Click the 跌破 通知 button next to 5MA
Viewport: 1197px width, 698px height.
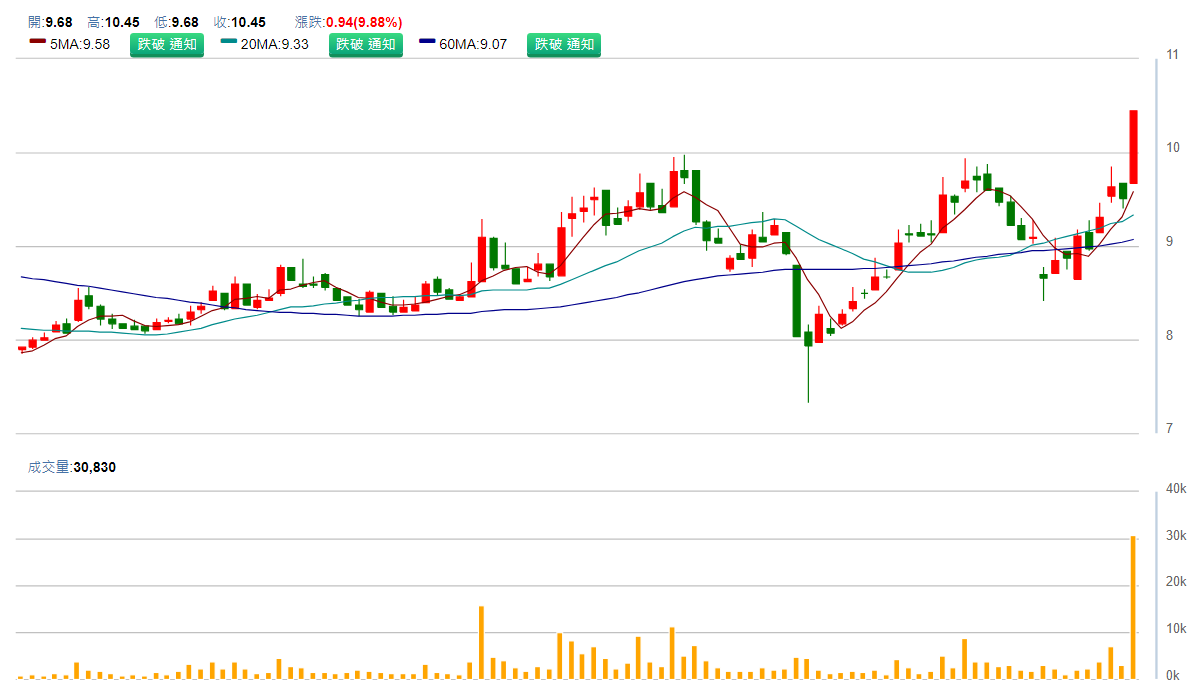(x=167, y=44)
